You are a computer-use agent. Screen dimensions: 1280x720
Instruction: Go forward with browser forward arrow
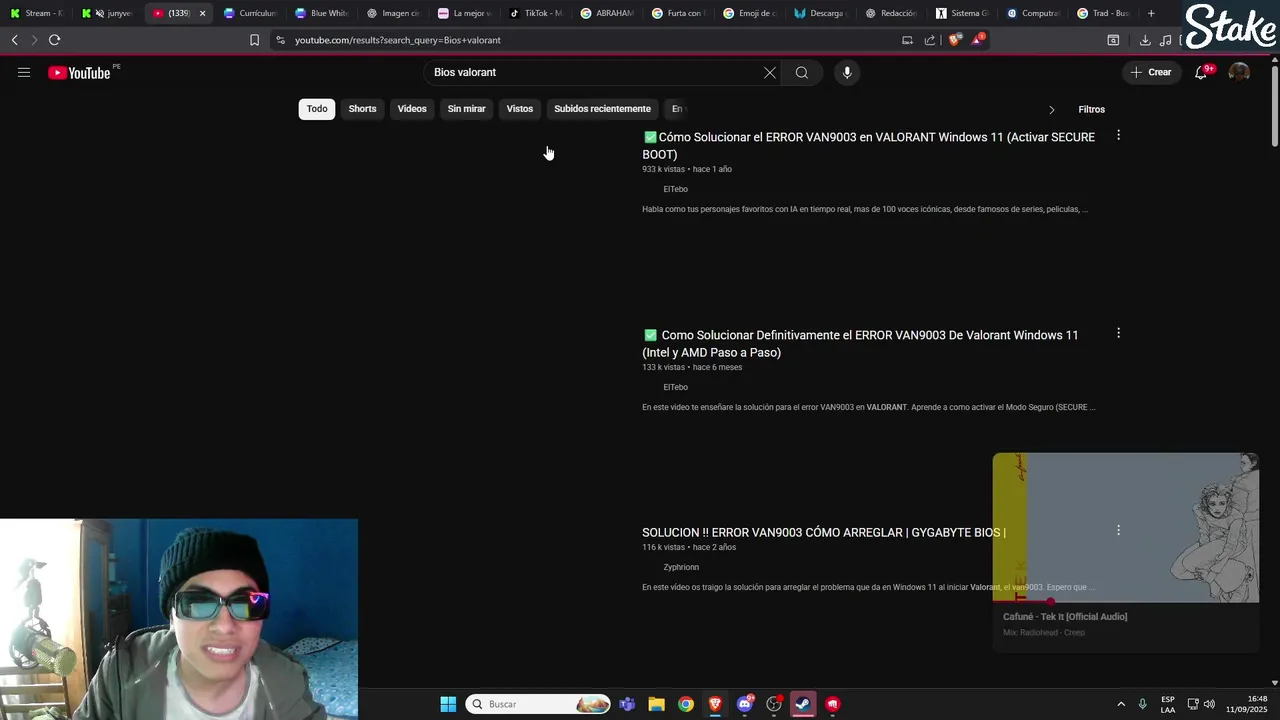[x=34, y=40]
